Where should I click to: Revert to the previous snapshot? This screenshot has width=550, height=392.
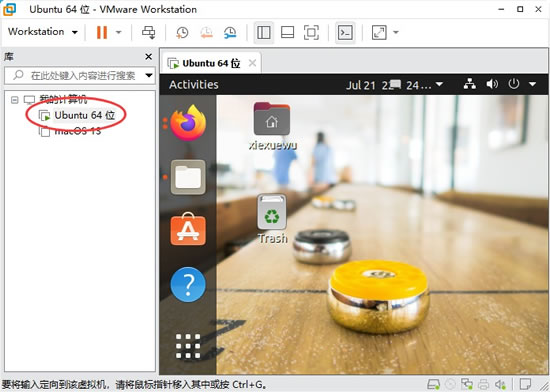206,32
